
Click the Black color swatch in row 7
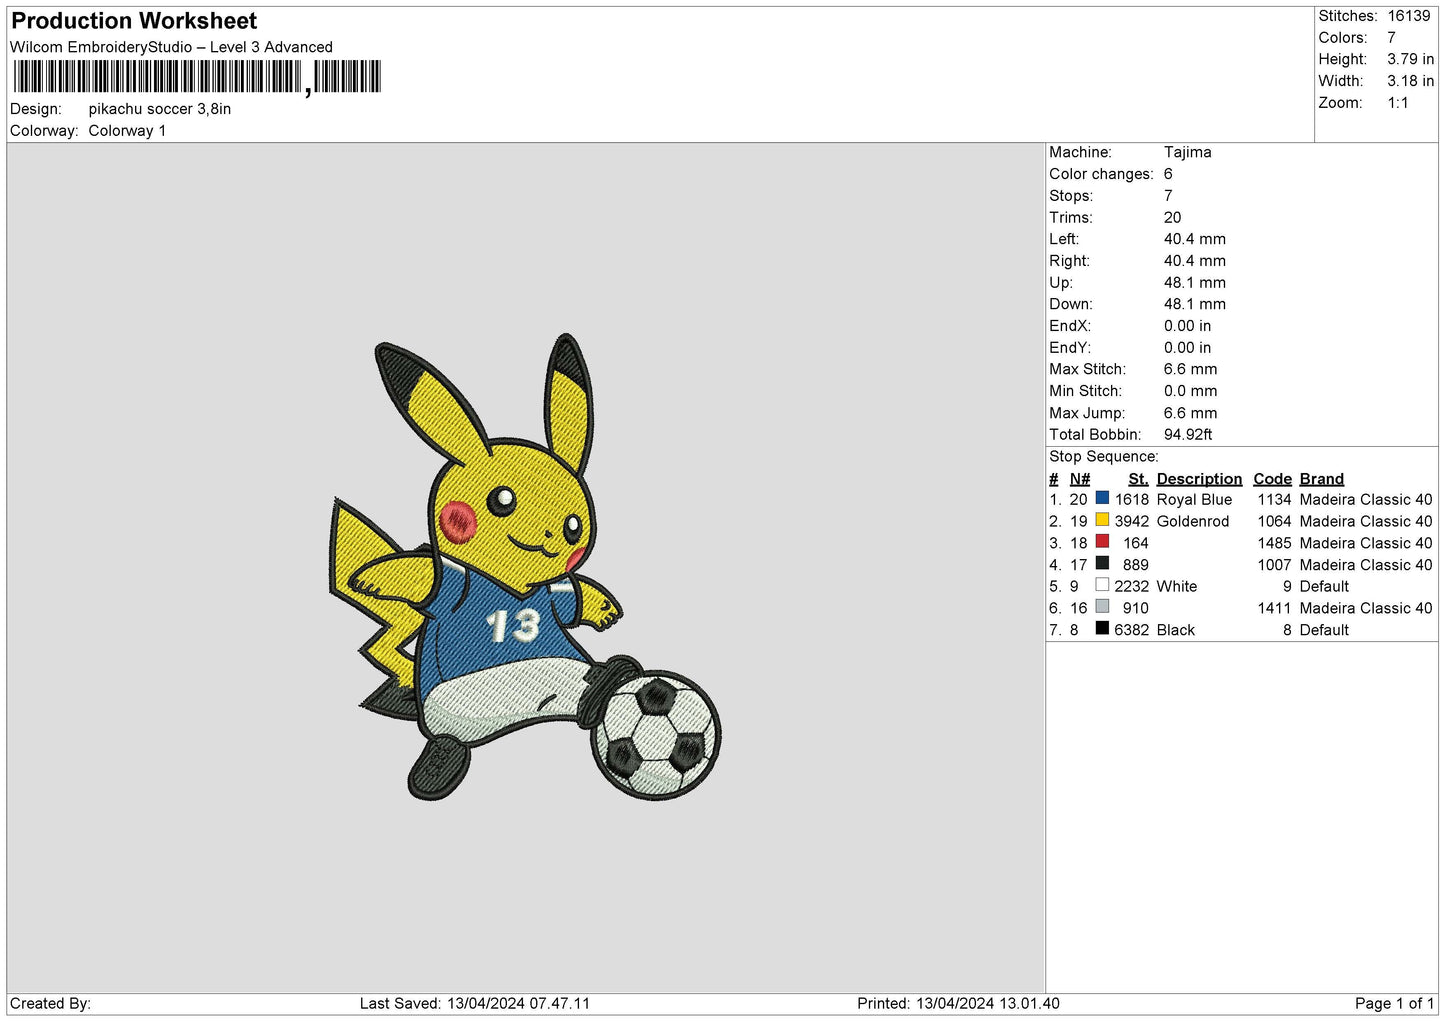click(x=1102, y=629)
